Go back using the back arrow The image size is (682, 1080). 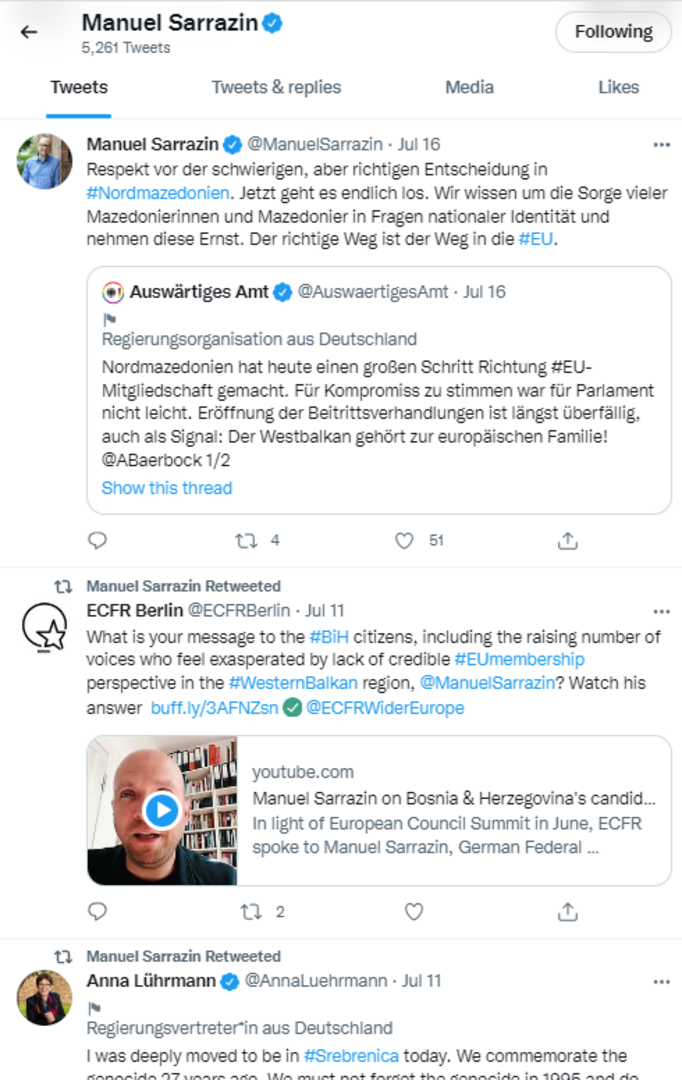tap(29, 32)
